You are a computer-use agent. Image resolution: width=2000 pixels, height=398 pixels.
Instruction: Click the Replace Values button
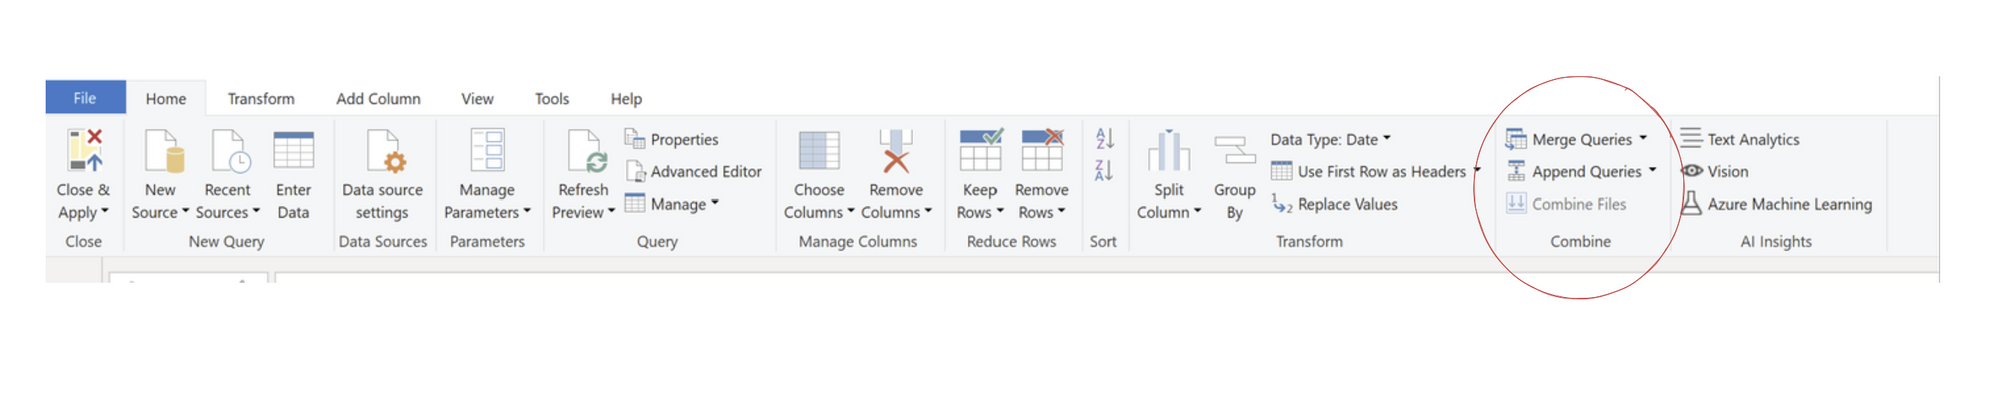coord(1335,204)
